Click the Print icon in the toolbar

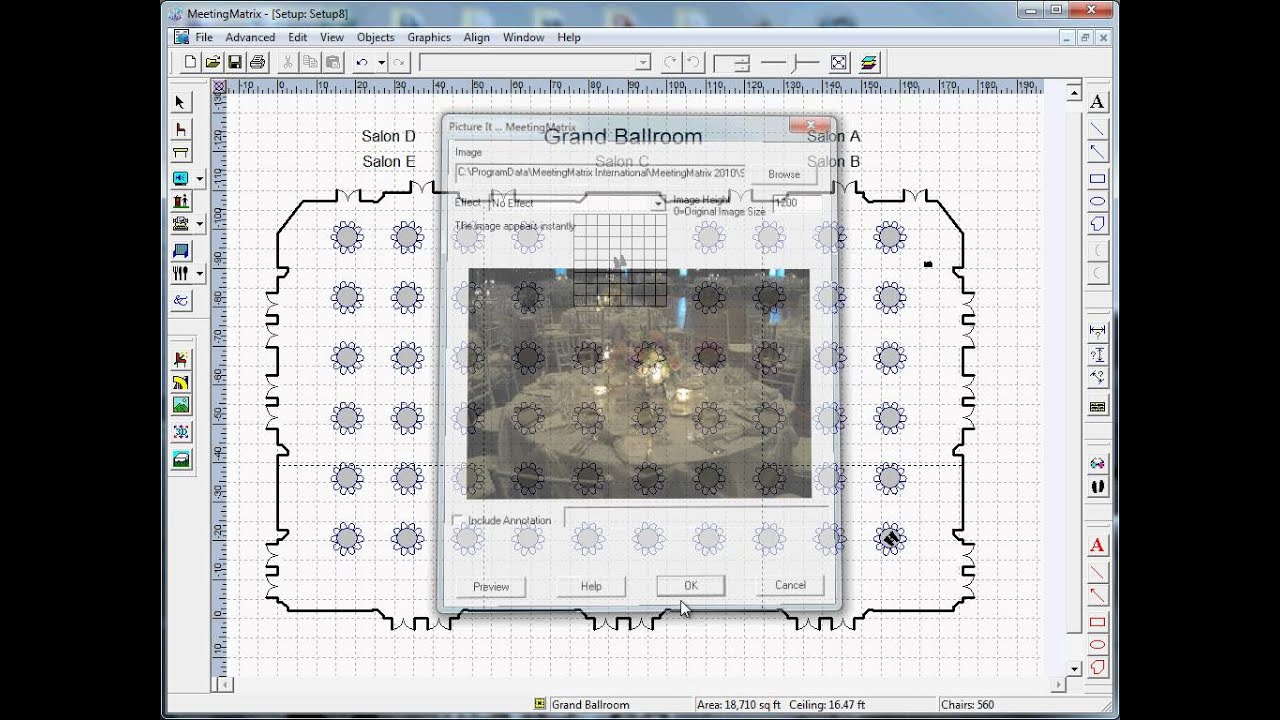pyautogui.click(x=257, y=62)
